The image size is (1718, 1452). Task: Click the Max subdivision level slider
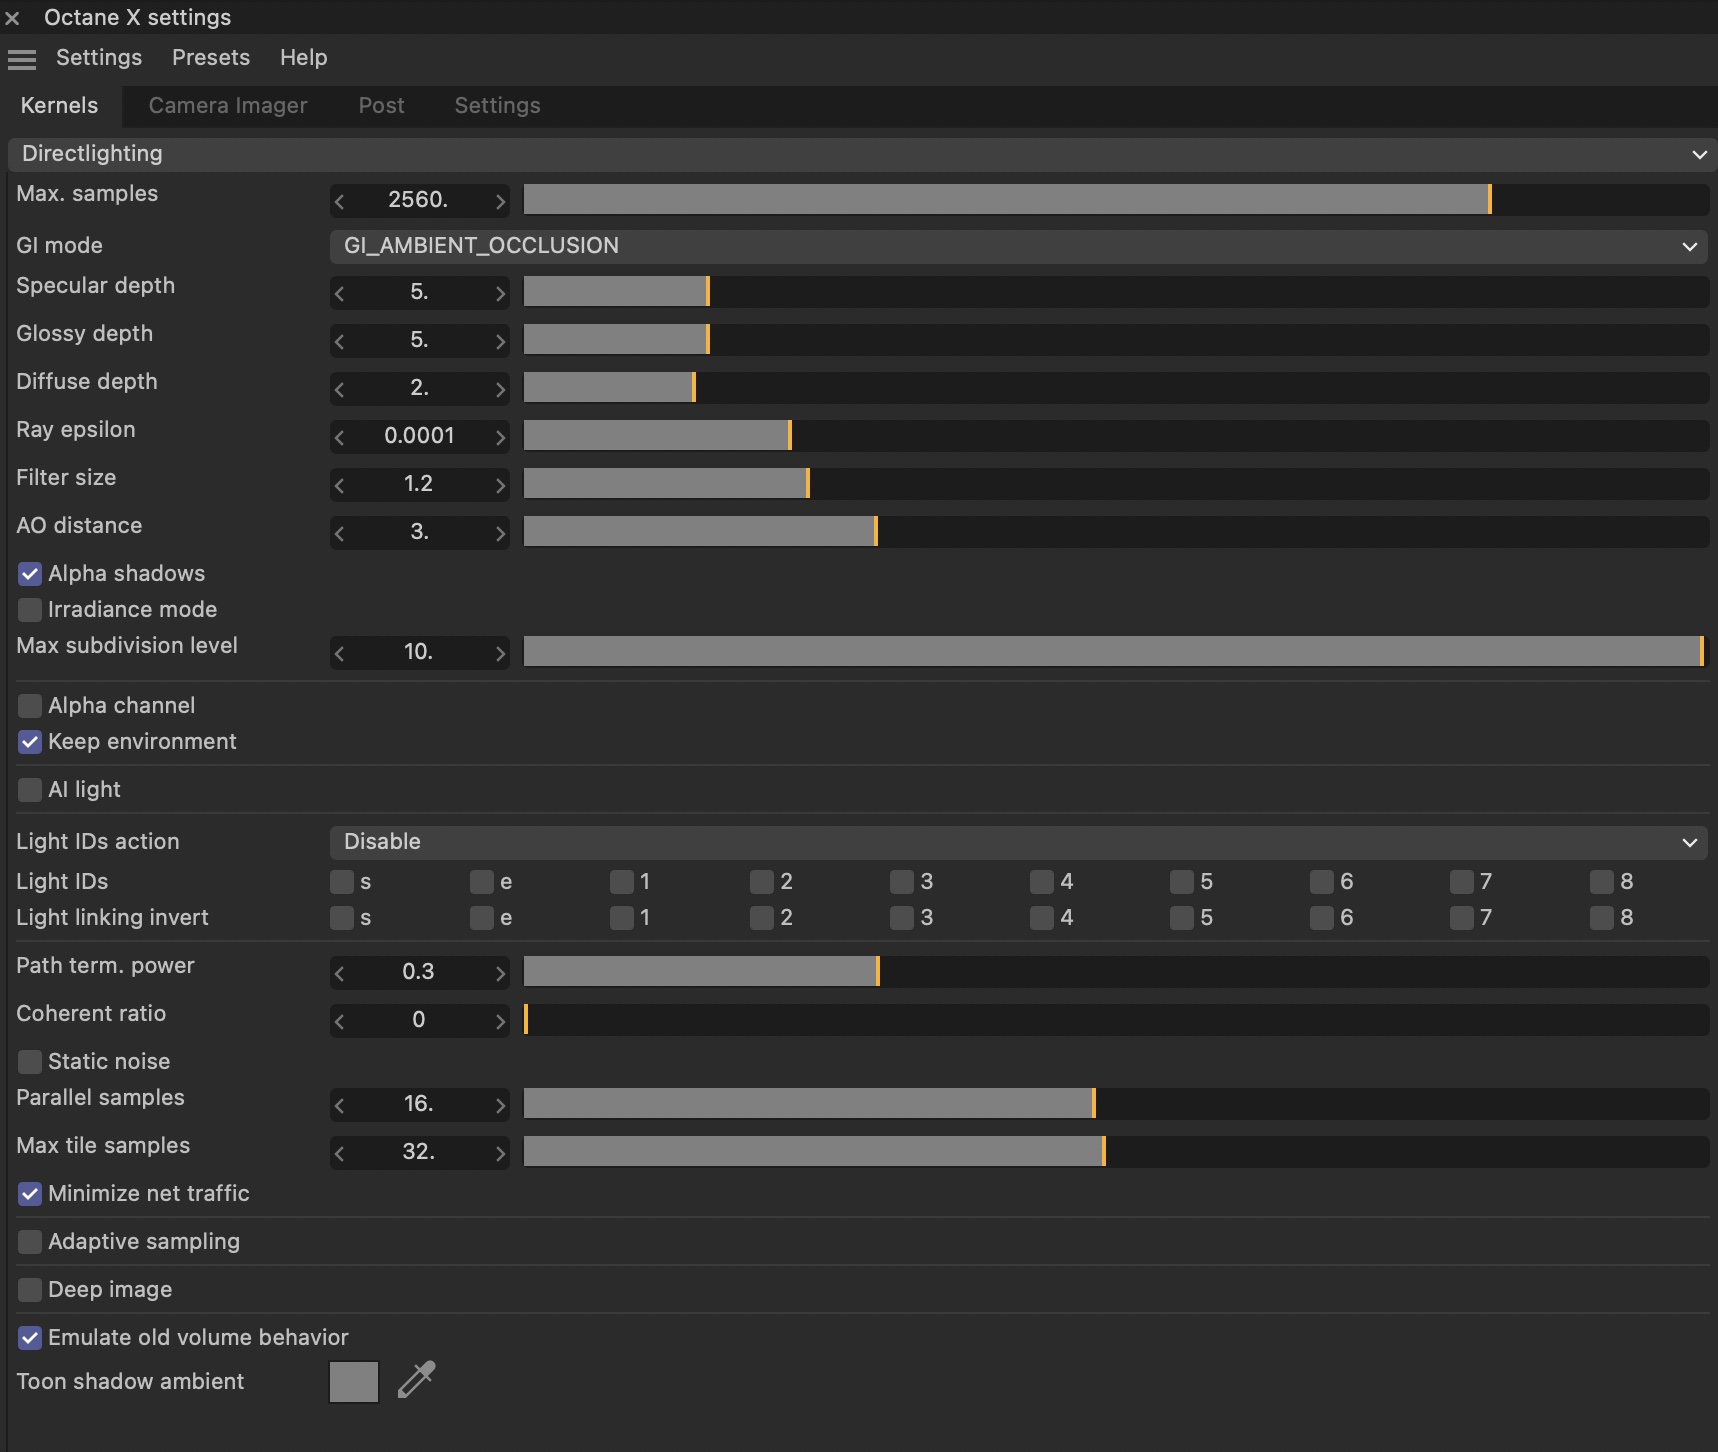1116,652
